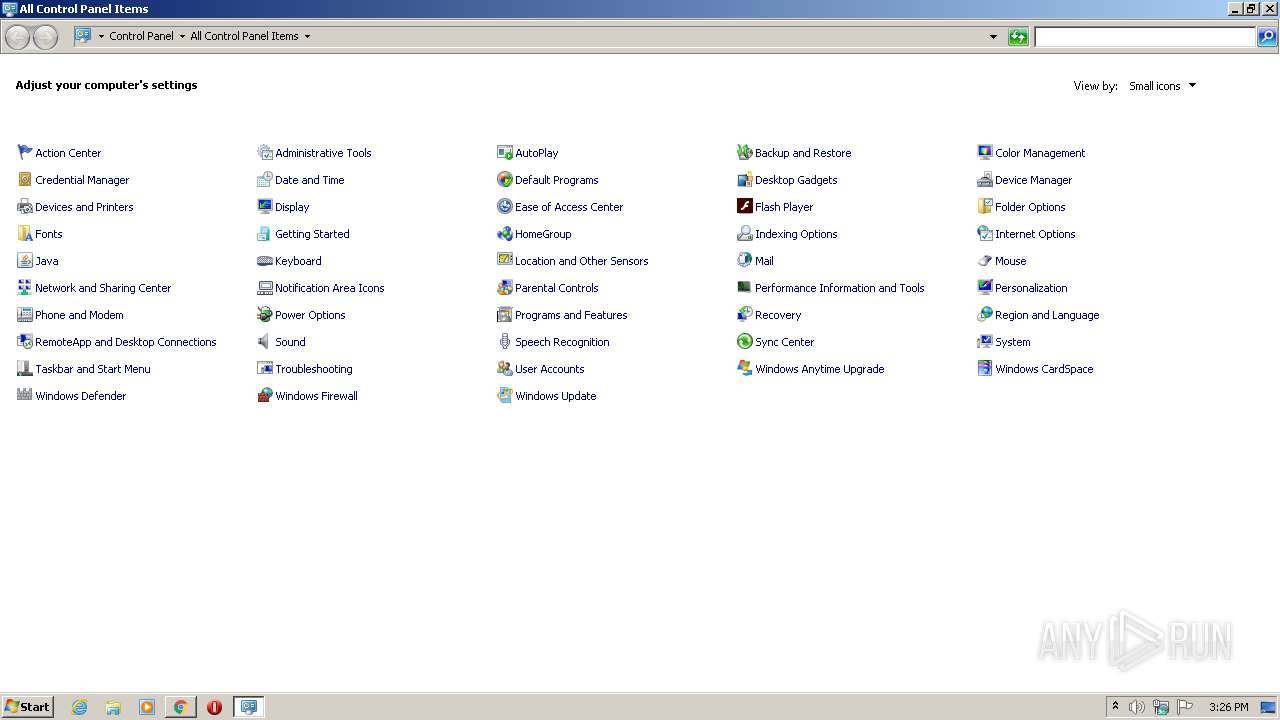Launch Internet Explorer from the taskbar

pos(79,707)
